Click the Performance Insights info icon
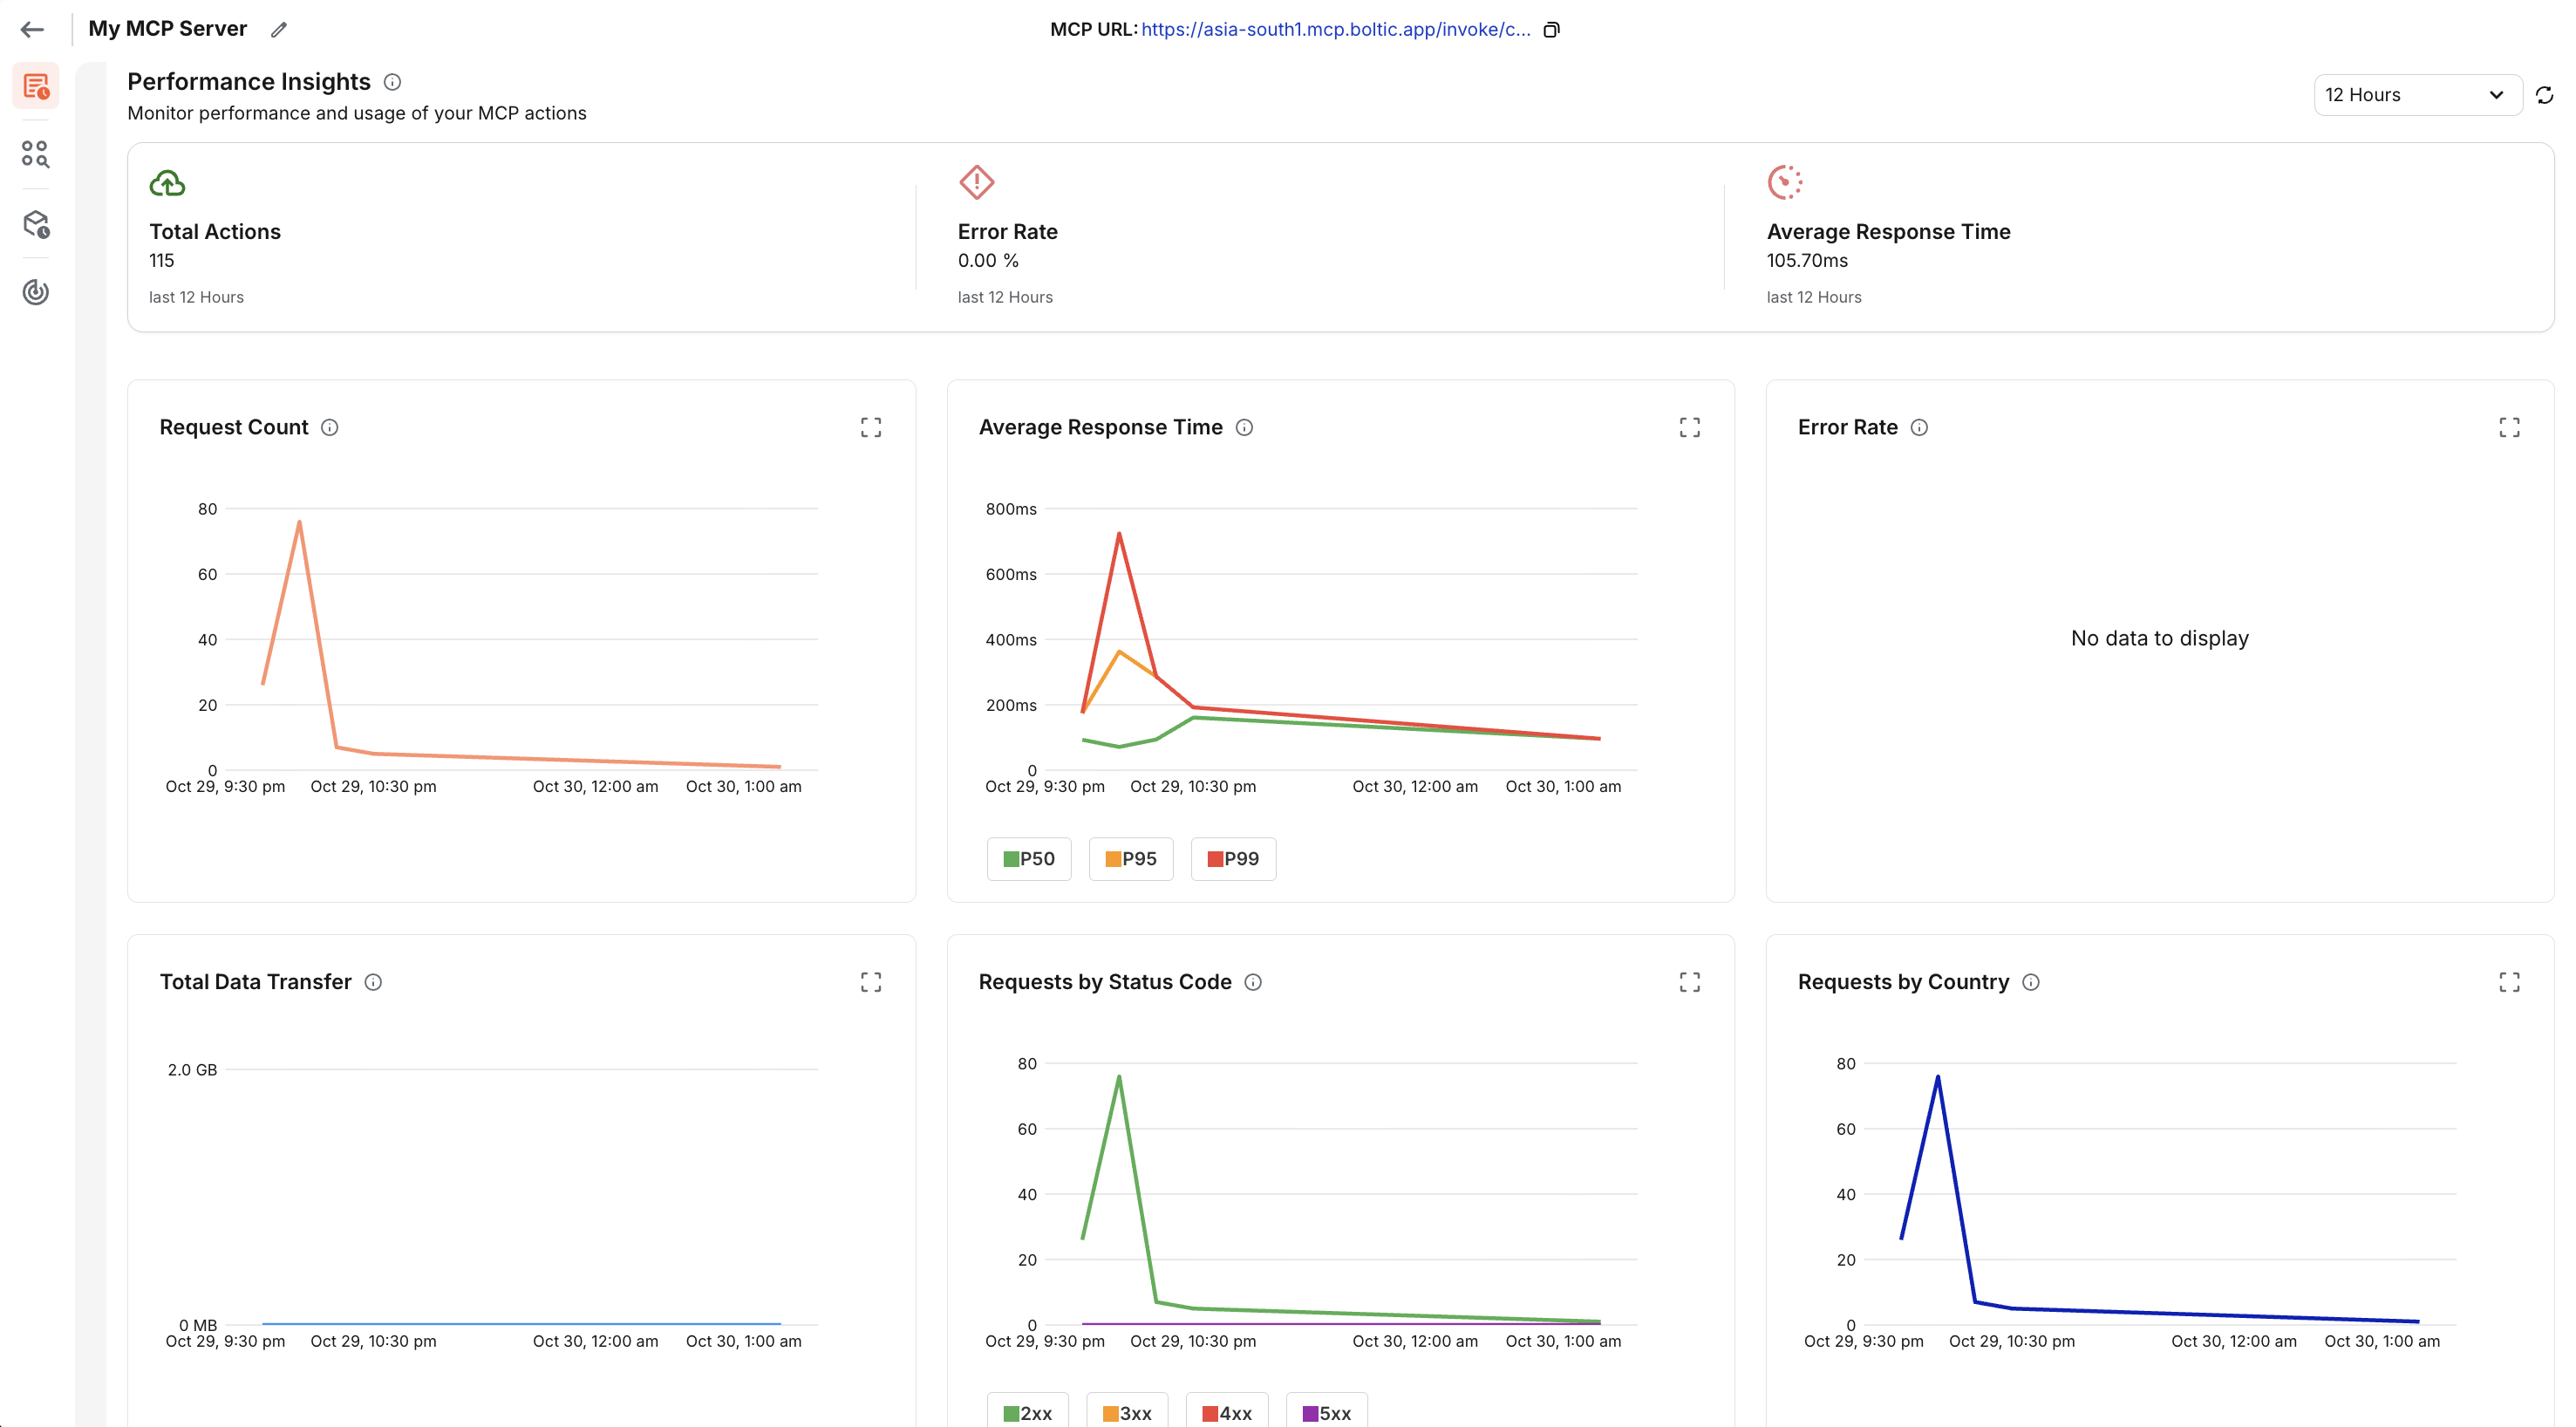 pyautogui.click(x=393, y=82)
